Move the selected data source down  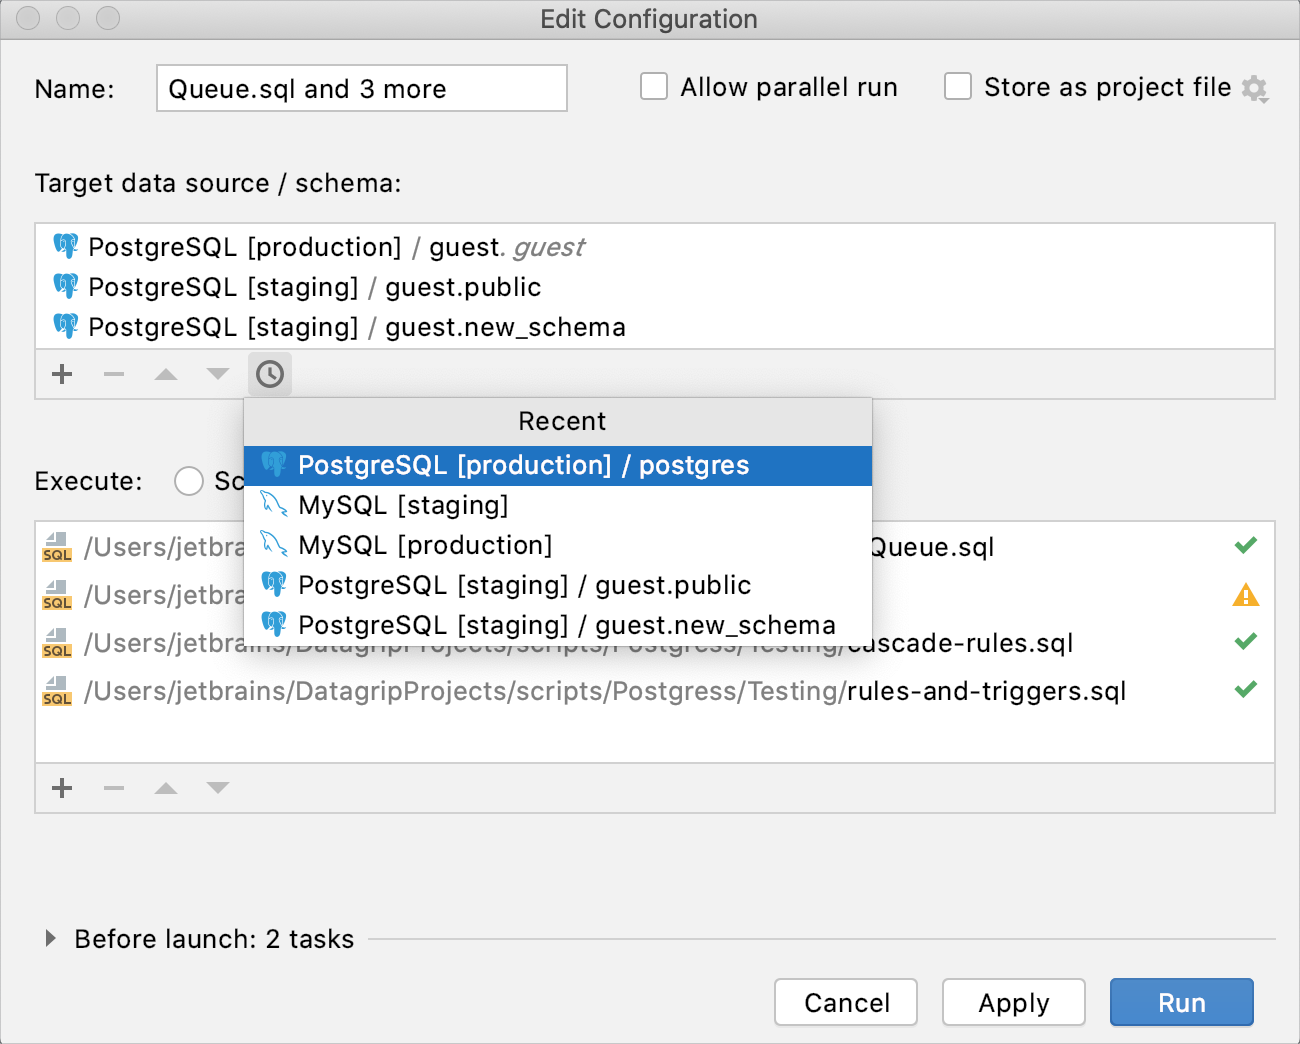(217, 374)
